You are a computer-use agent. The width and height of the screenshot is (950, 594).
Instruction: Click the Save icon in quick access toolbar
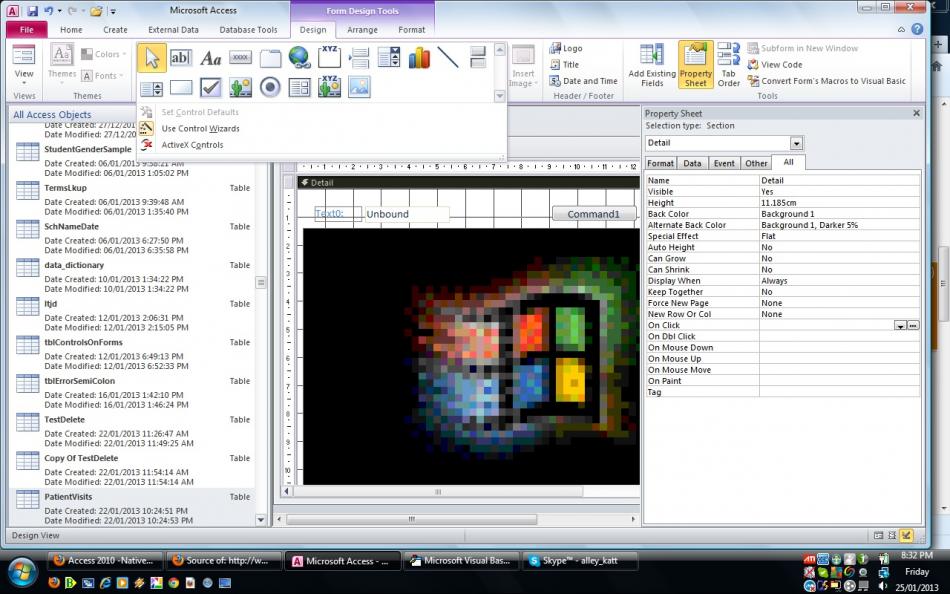pyautogui.click(x=32, y=11)
